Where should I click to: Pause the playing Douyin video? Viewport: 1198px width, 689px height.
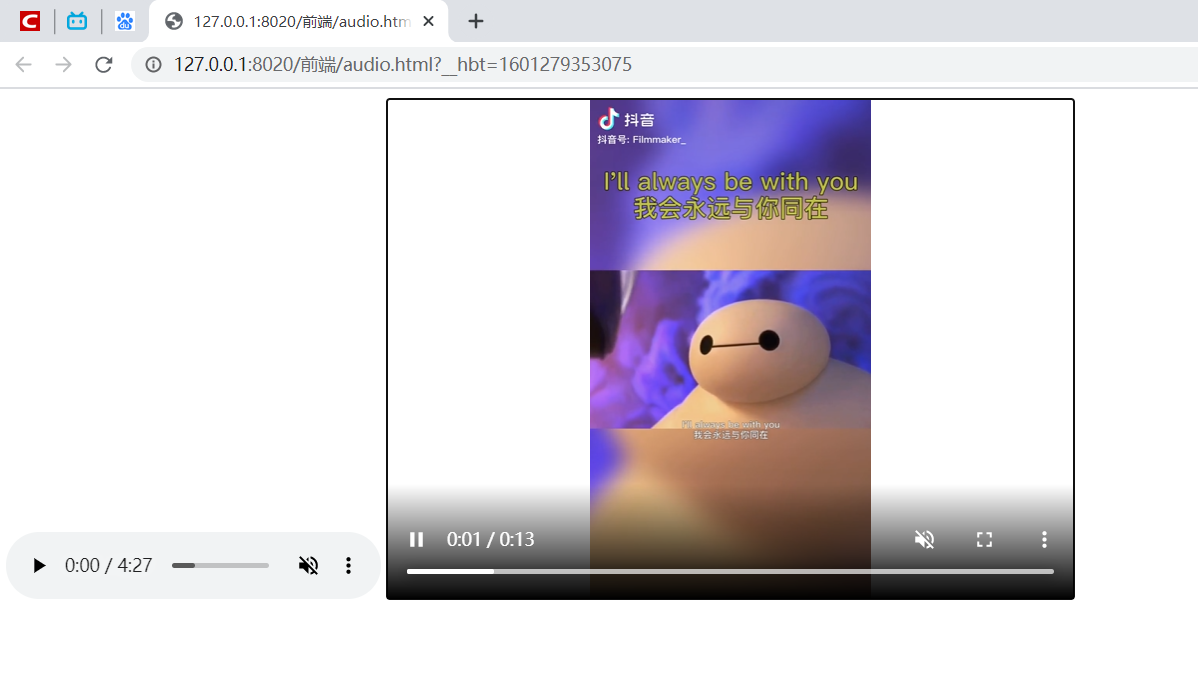click(x=416, y=539)
